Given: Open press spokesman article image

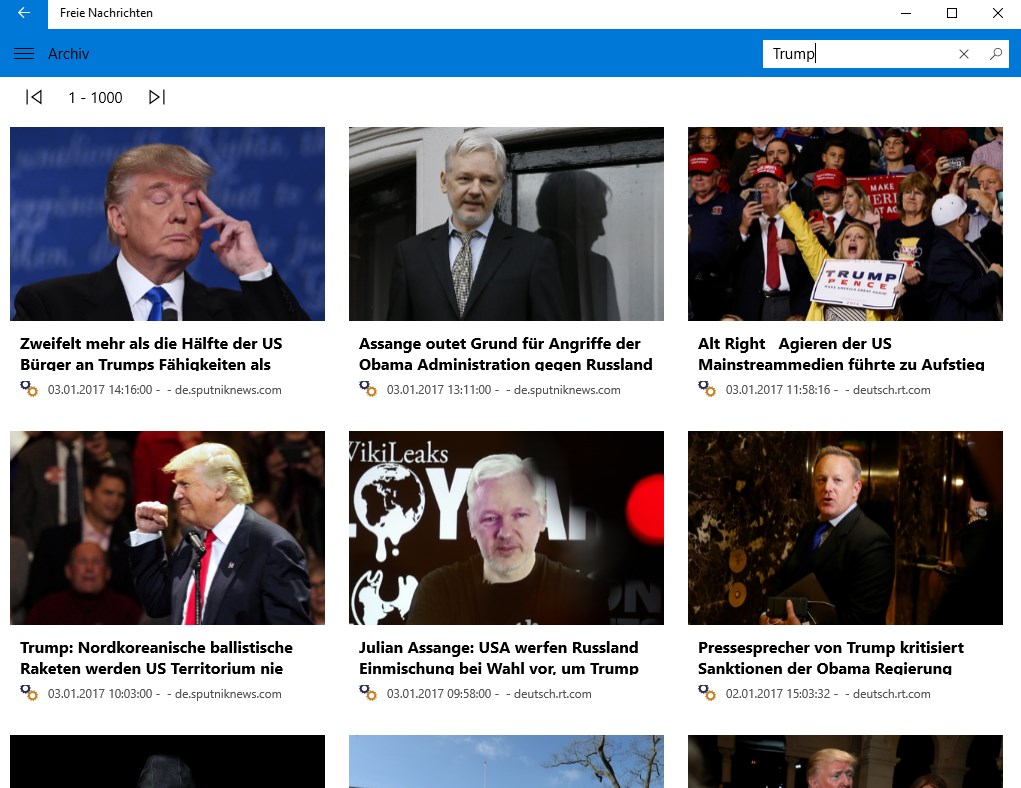Looking at the screenshot, I should [x=845, y=528].
